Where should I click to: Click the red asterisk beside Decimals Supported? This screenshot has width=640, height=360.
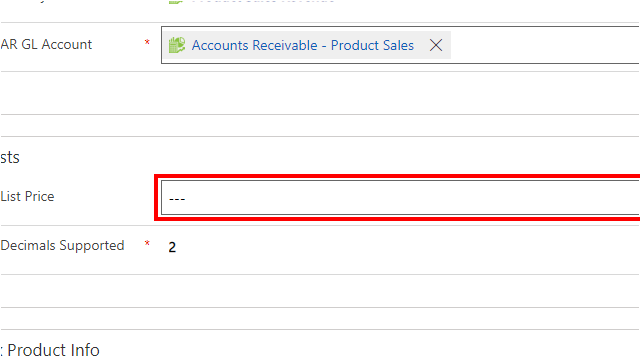147,243
